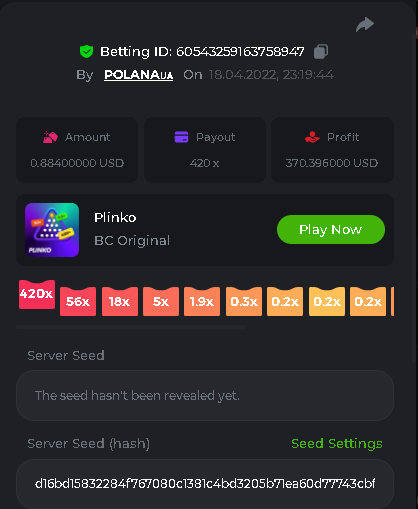The width and height of the screenshot is (418, 509).
Task: Select the 0.3x multiplier tile
Action: 244,301
